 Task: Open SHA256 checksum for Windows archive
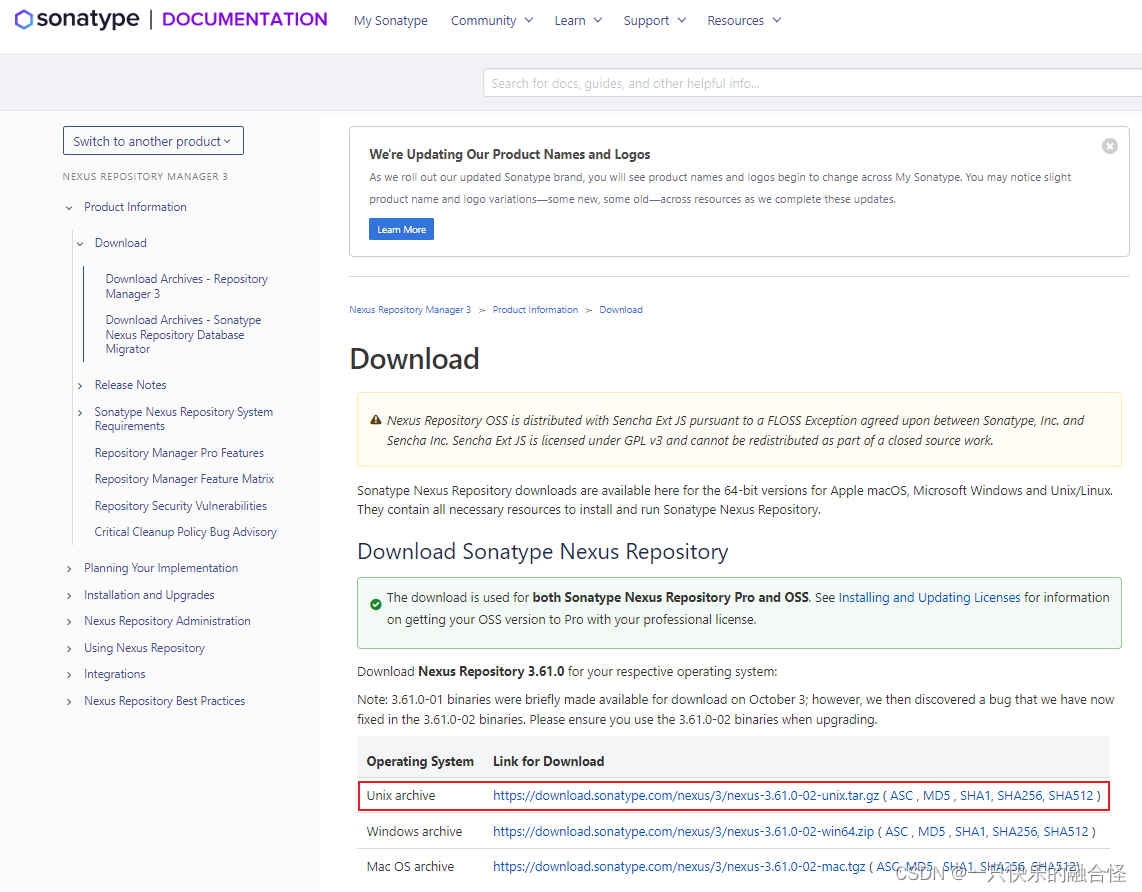(x=1013, y=832)
